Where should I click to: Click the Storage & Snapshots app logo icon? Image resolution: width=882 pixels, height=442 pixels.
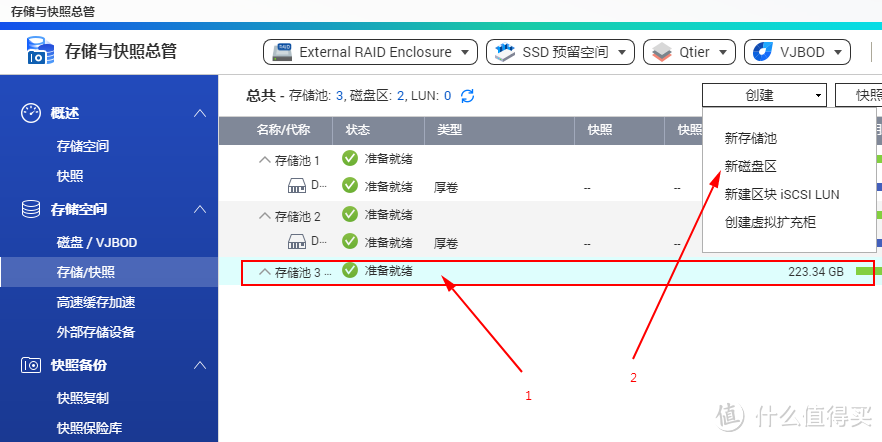[40, 51]
